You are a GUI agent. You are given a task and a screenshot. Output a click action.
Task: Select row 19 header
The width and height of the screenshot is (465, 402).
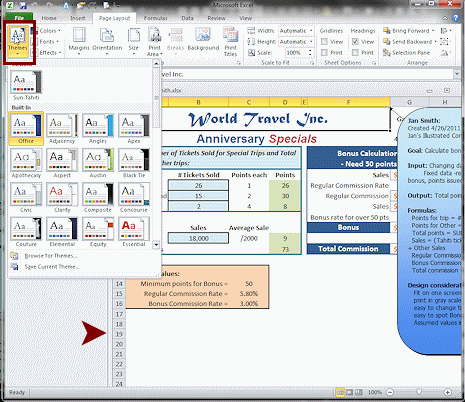[119, 334]
